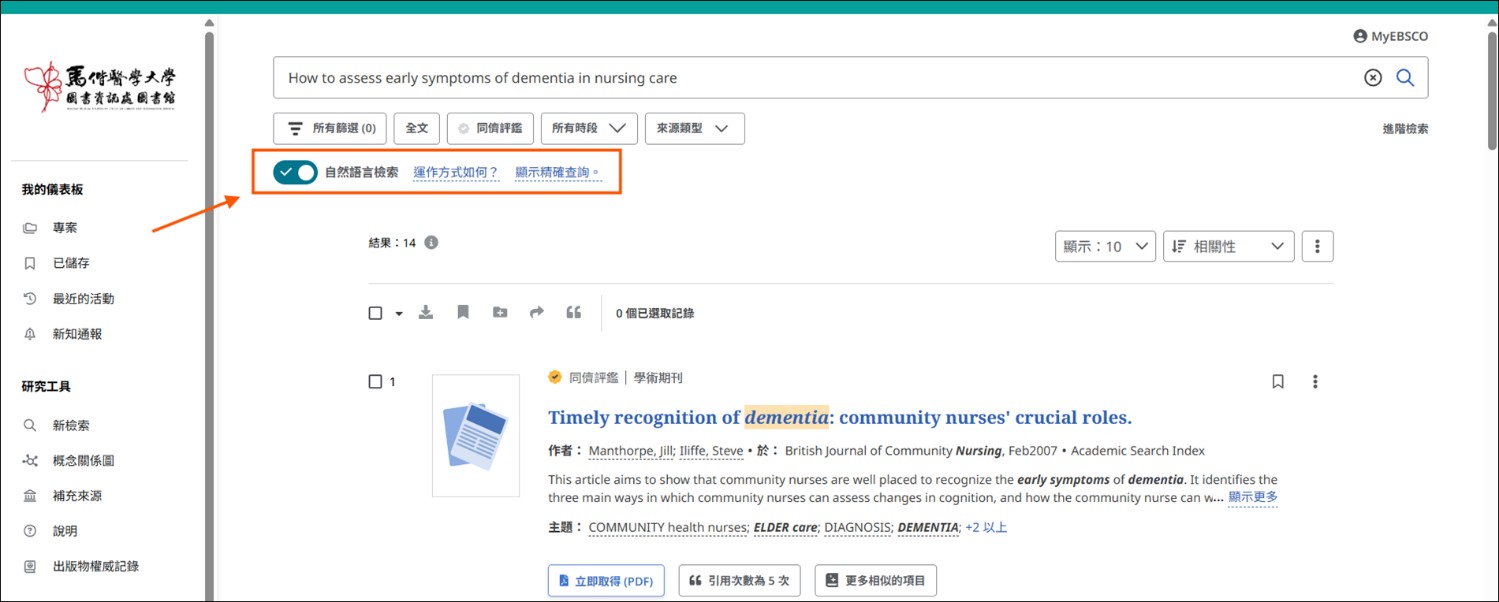Click the cite quotation mark icon in toolbar
1499x602 pixels.
pos(573,313)
